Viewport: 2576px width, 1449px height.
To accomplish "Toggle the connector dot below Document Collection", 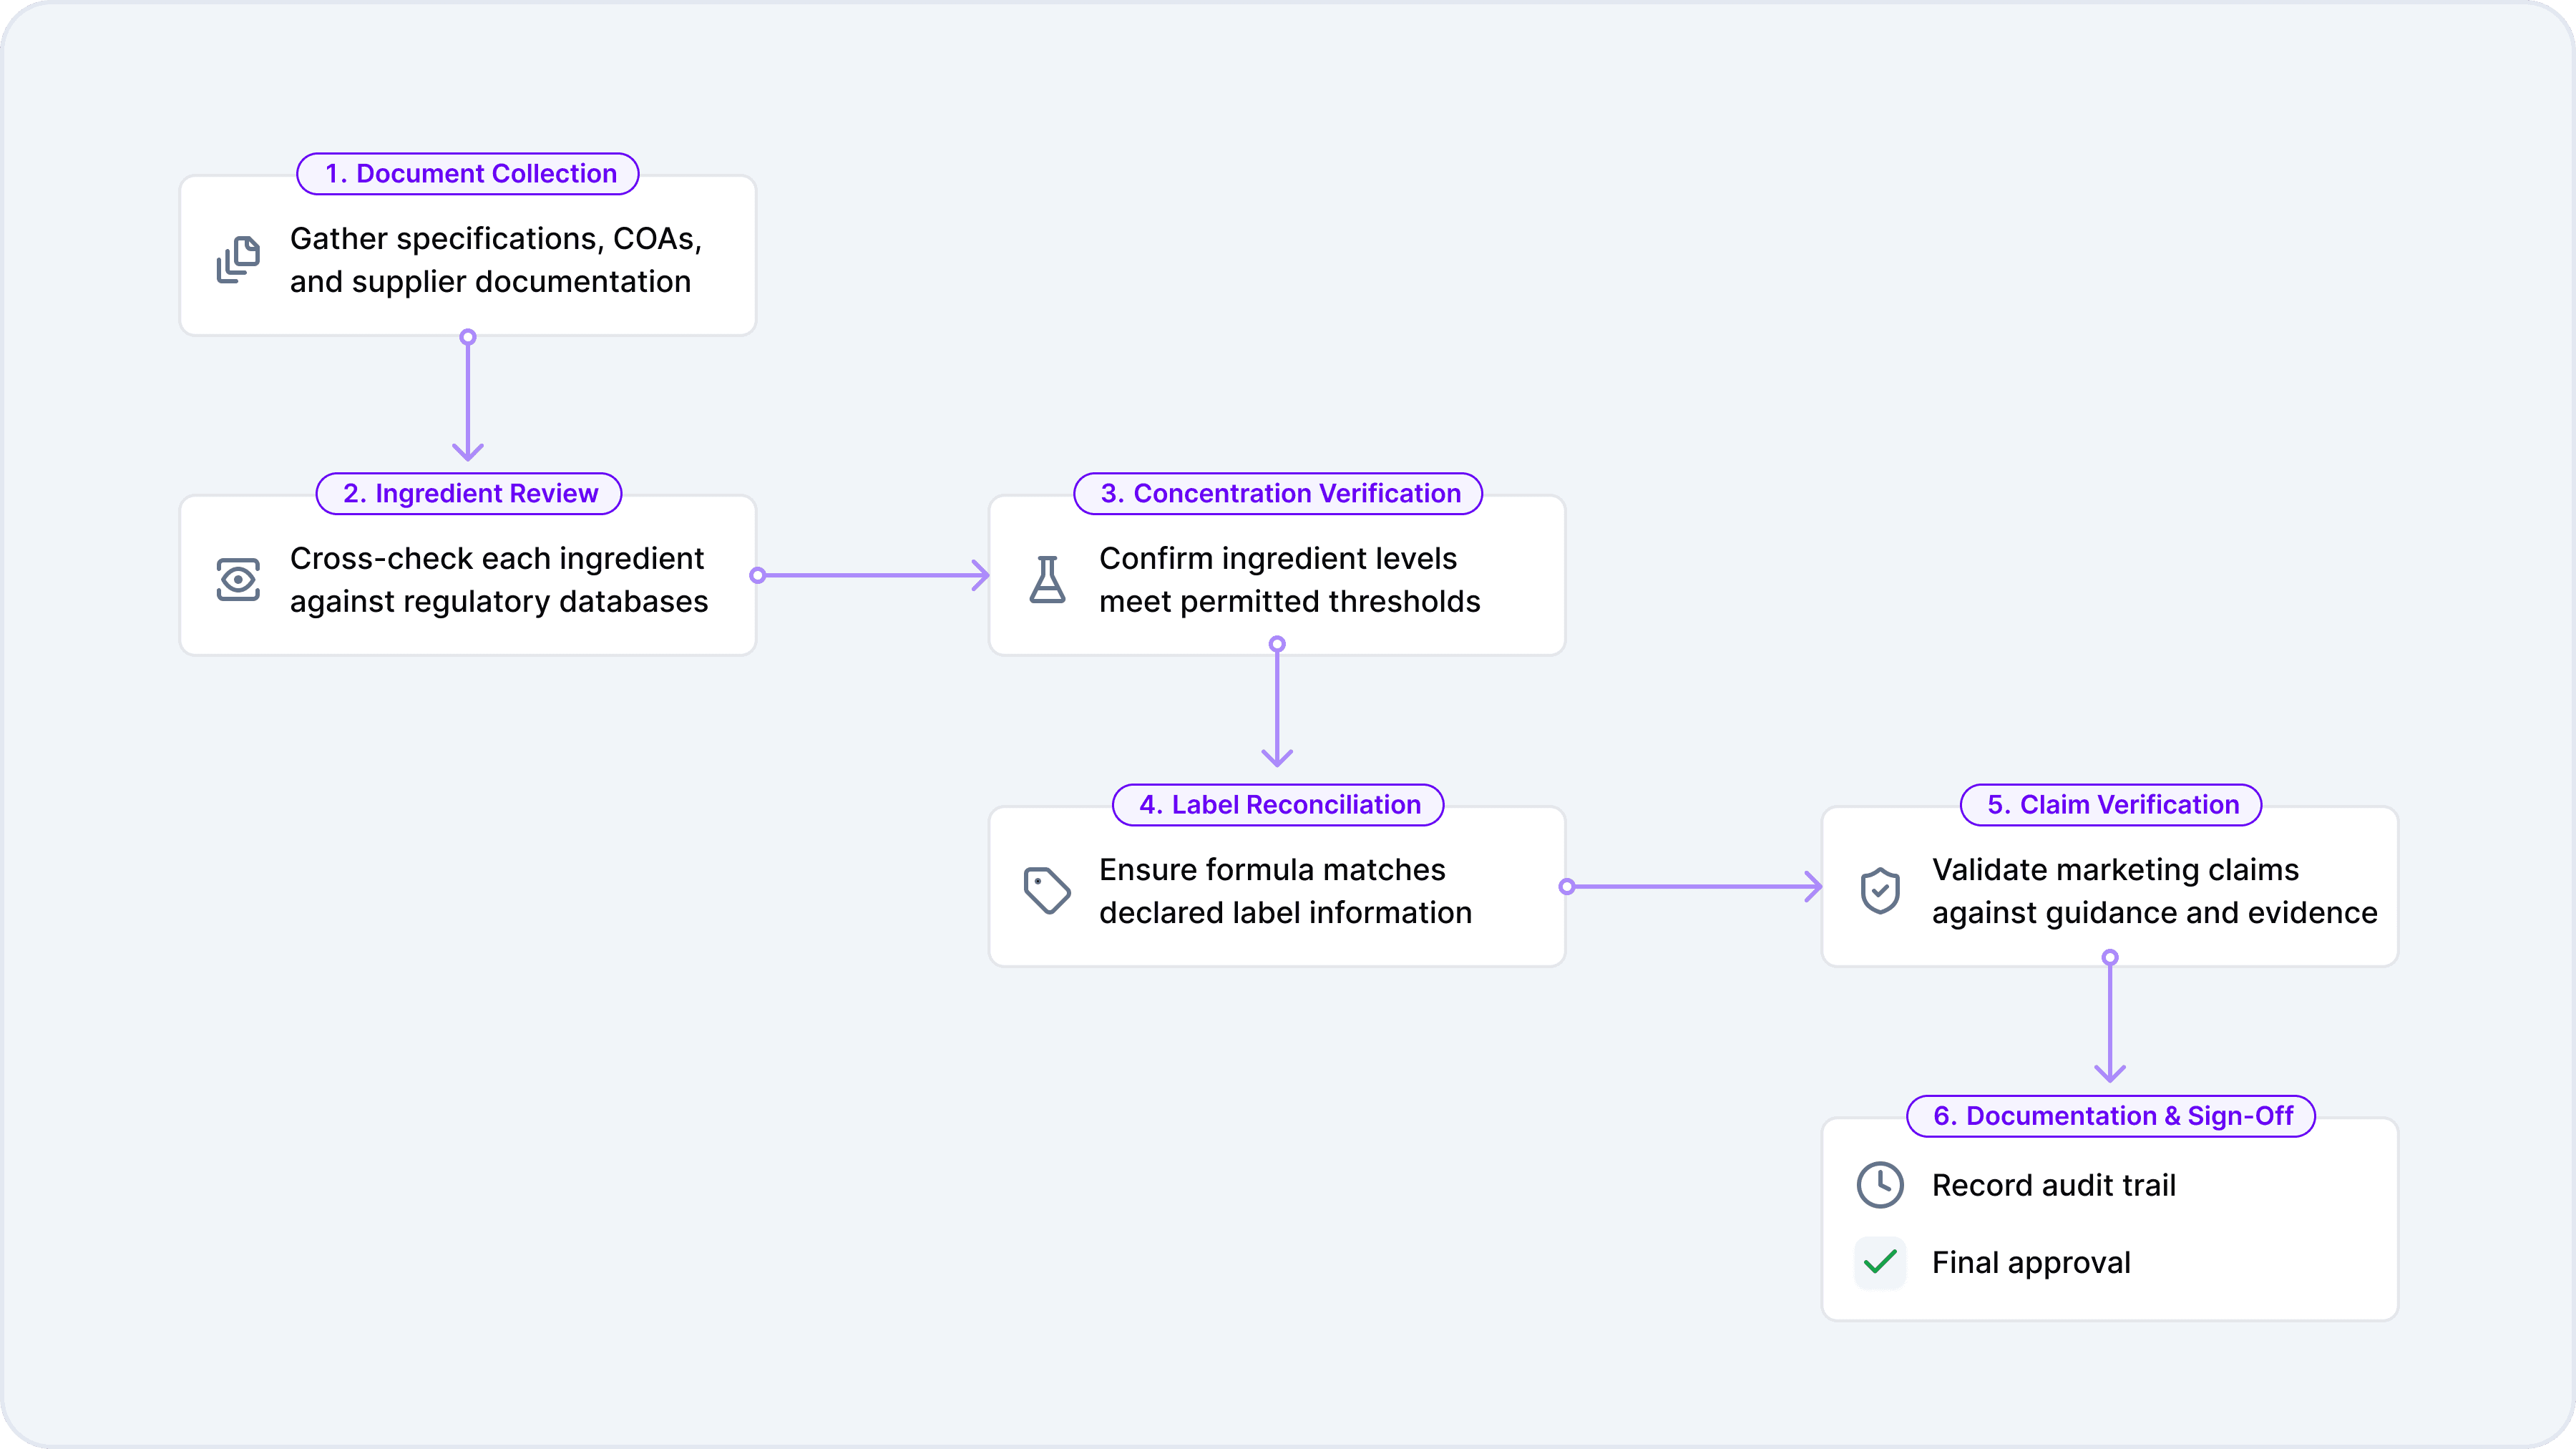I will coord(467,337).
